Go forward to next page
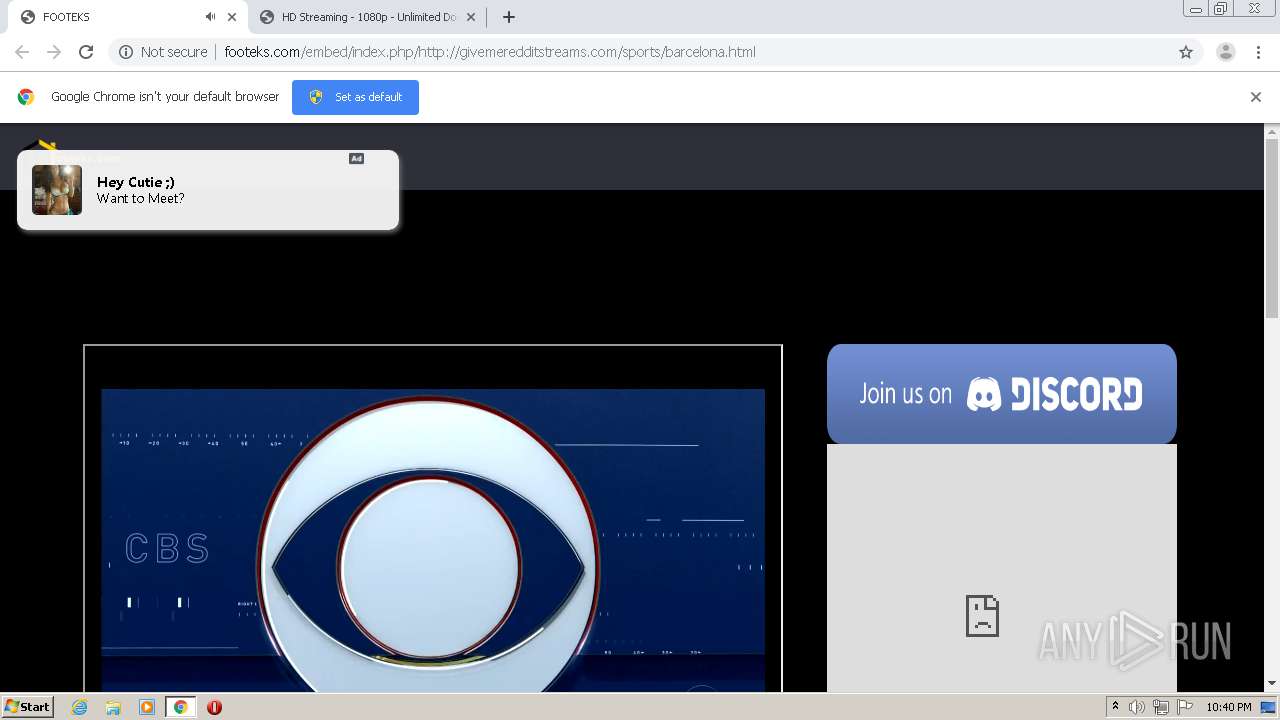This screenshot has height=720, width=1280. 54,52
